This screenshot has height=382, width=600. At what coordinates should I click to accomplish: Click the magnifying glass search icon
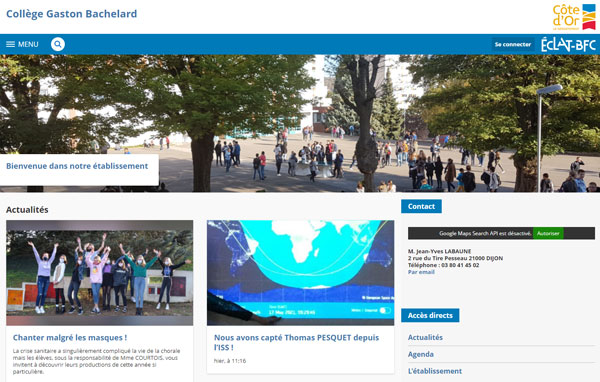(58, 44)
